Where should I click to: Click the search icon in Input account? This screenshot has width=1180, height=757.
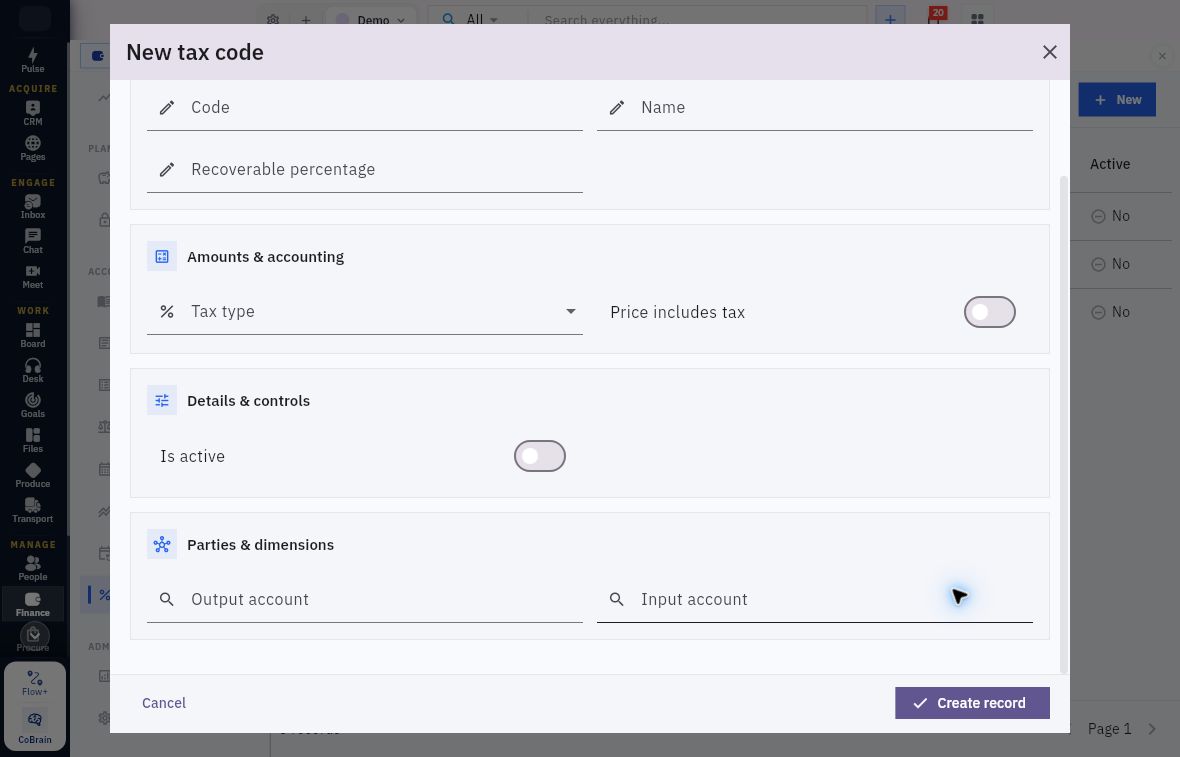[x=616, y=599]
